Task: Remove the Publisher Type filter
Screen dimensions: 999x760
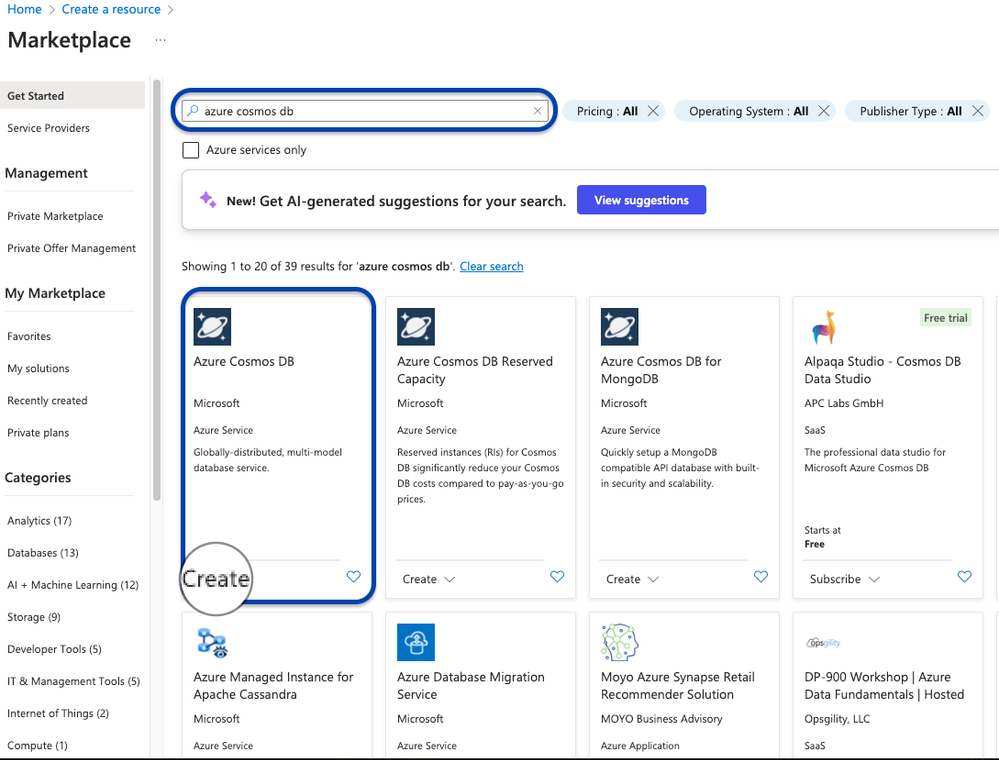Action: (x=978, y=111)
